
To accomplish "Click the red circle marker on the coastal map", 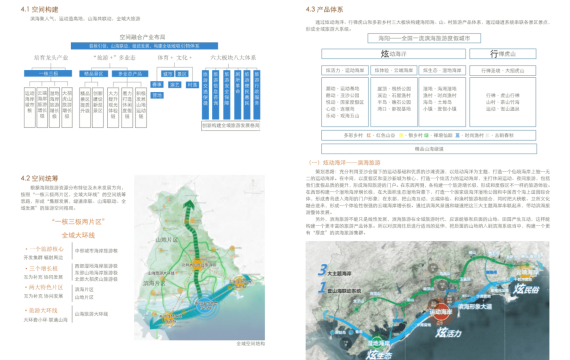I will 441,312.
